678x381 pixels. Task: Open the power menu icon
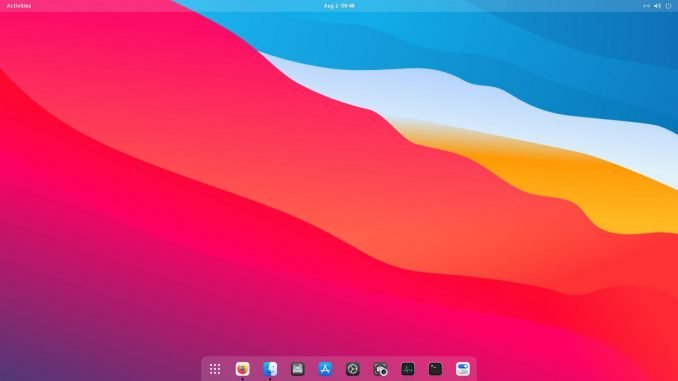coord(668,6)
